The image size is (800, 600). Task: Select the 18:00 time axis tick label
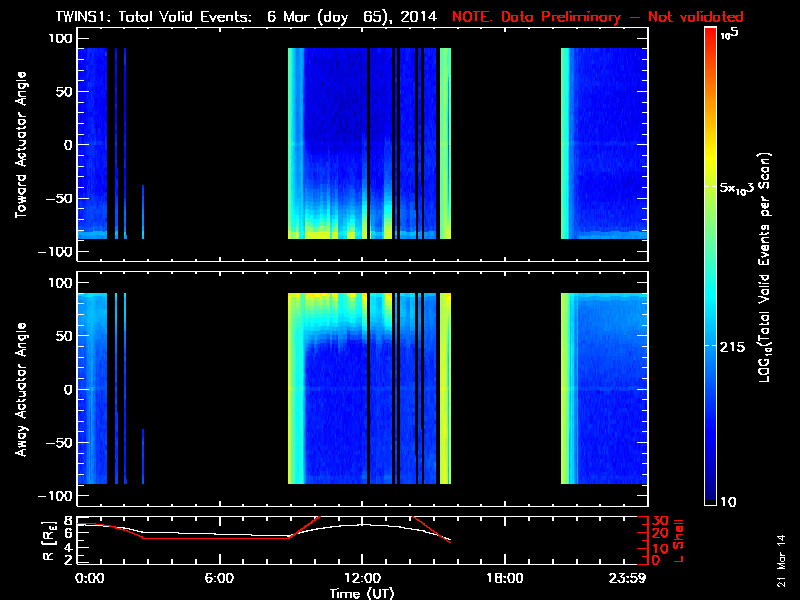[x=504, y=577]
